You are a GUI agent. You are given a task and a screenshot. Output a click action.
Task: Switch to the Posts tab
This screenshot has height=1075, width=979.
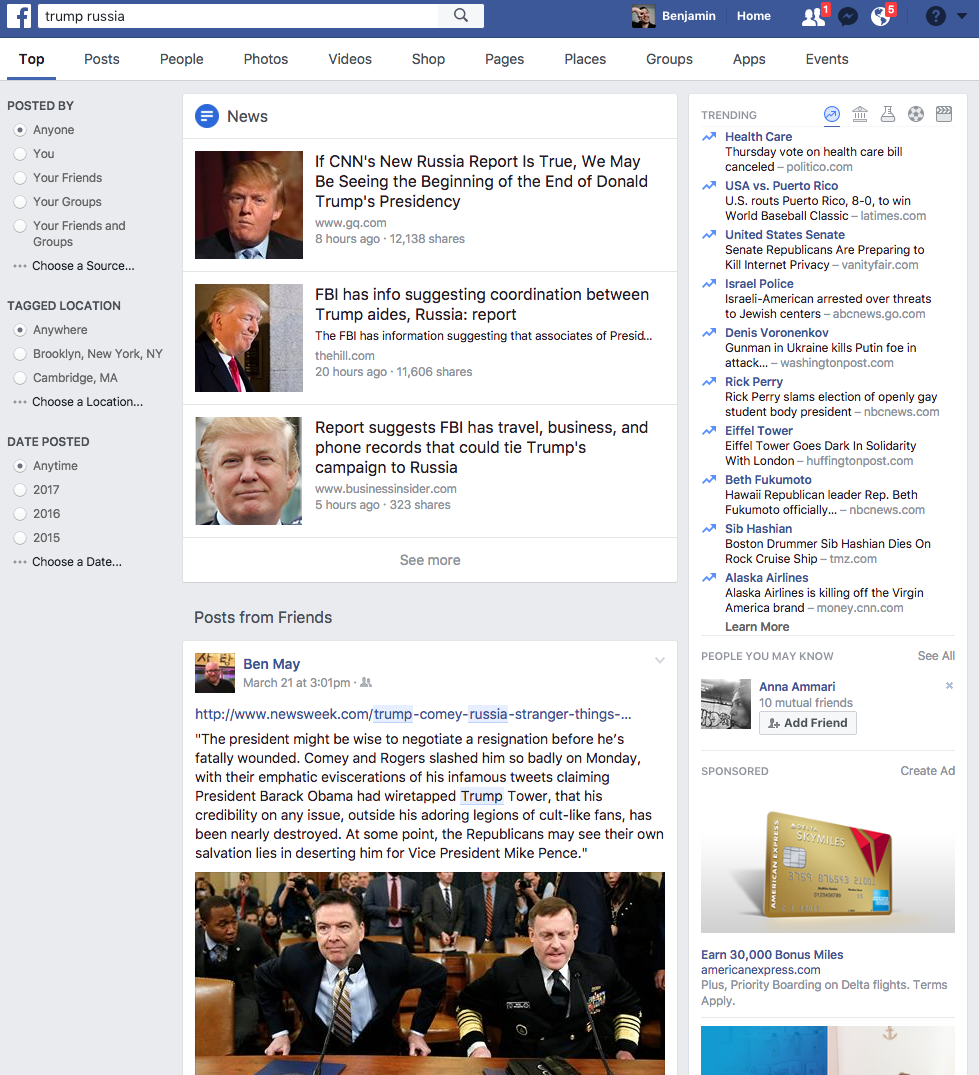tap(101, 59)
